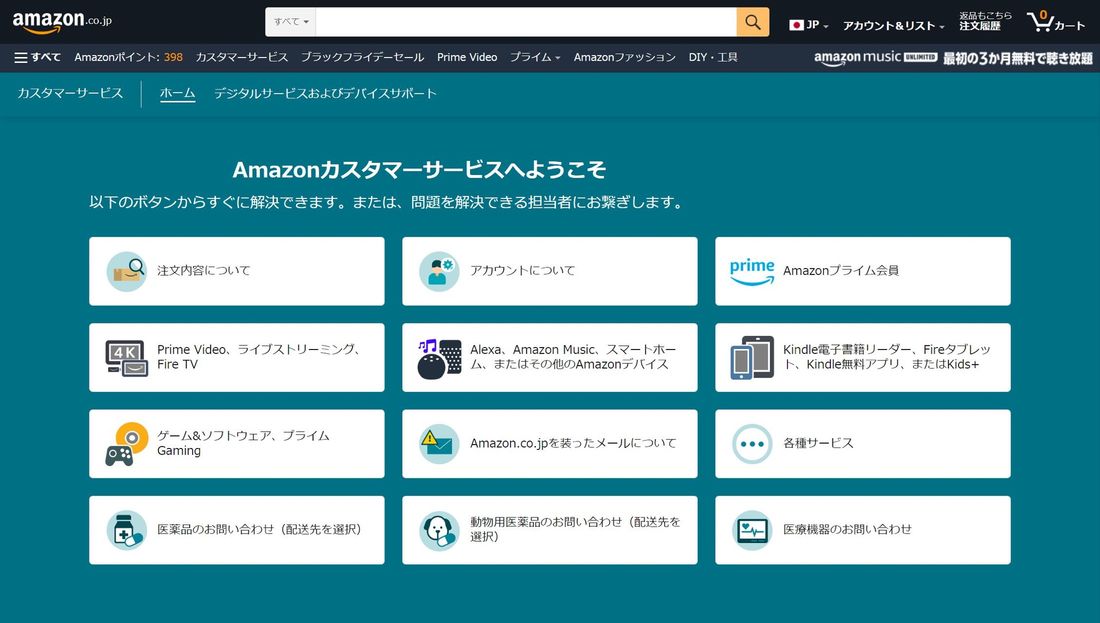
Task: Open ブラックフライデーセール link
Action: pyautogui.click(x=362, y=58)
